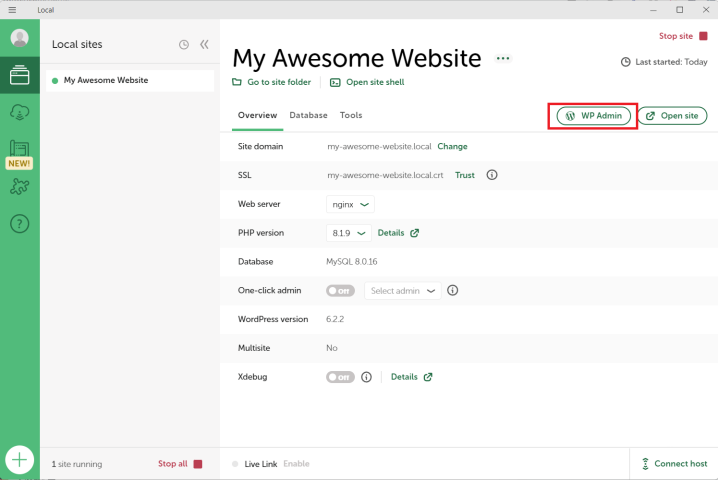Image resolution: width=718 pixels, height=480 pixels.
Task: Click the Connect host icon
Action: pos(645,464)
